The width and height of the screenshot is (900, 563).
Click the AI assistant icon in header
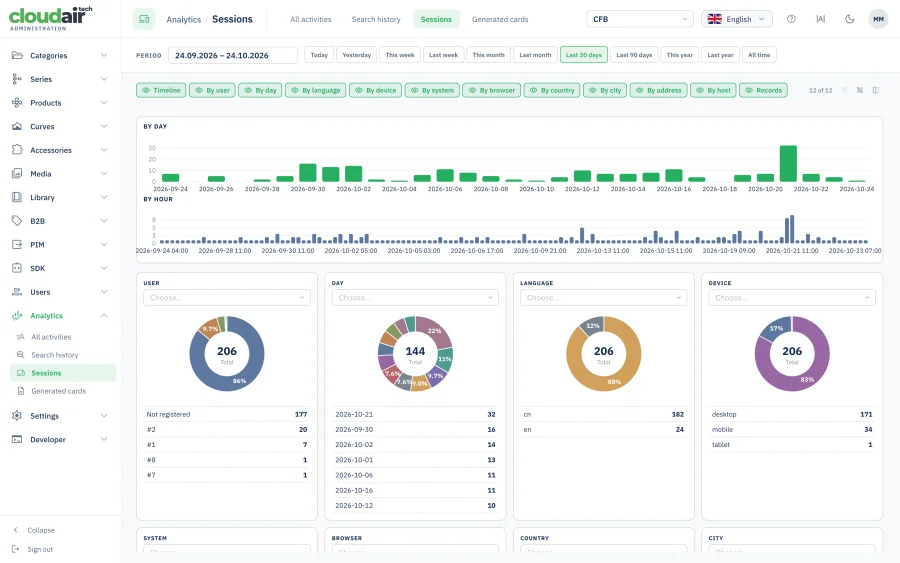[x=820, y=19]
